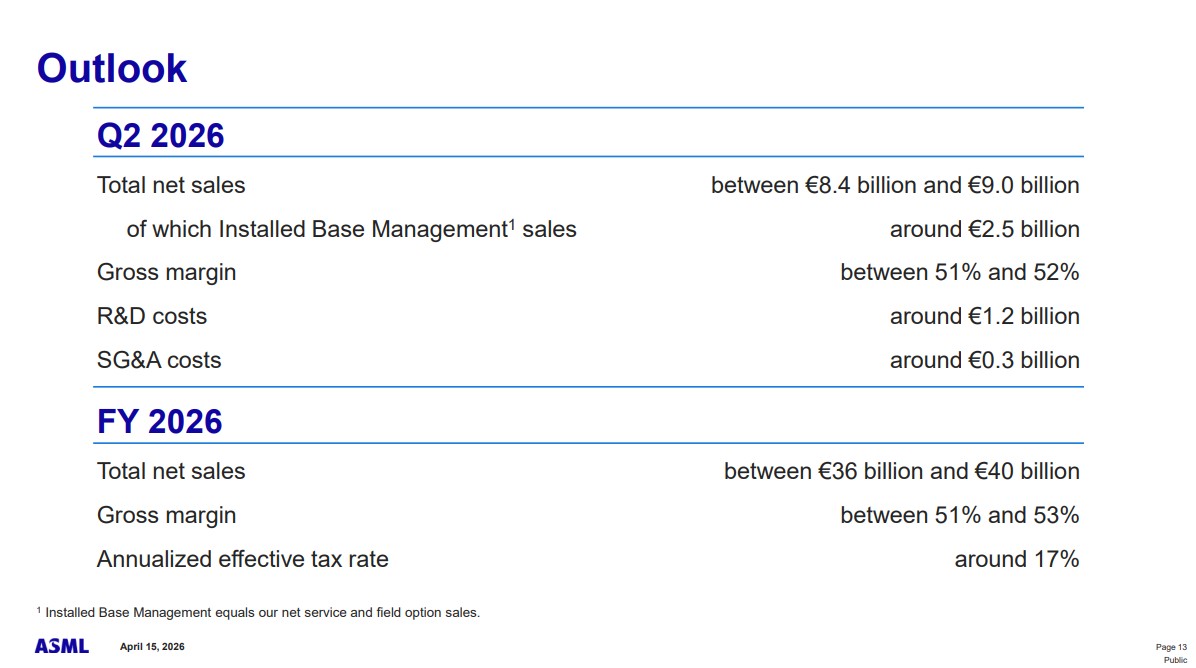Viewport: 1196px width, 668px height.
Task: Click the April 15, 2026 footer date
Action: pyautogui.click(x=152, y=647)
